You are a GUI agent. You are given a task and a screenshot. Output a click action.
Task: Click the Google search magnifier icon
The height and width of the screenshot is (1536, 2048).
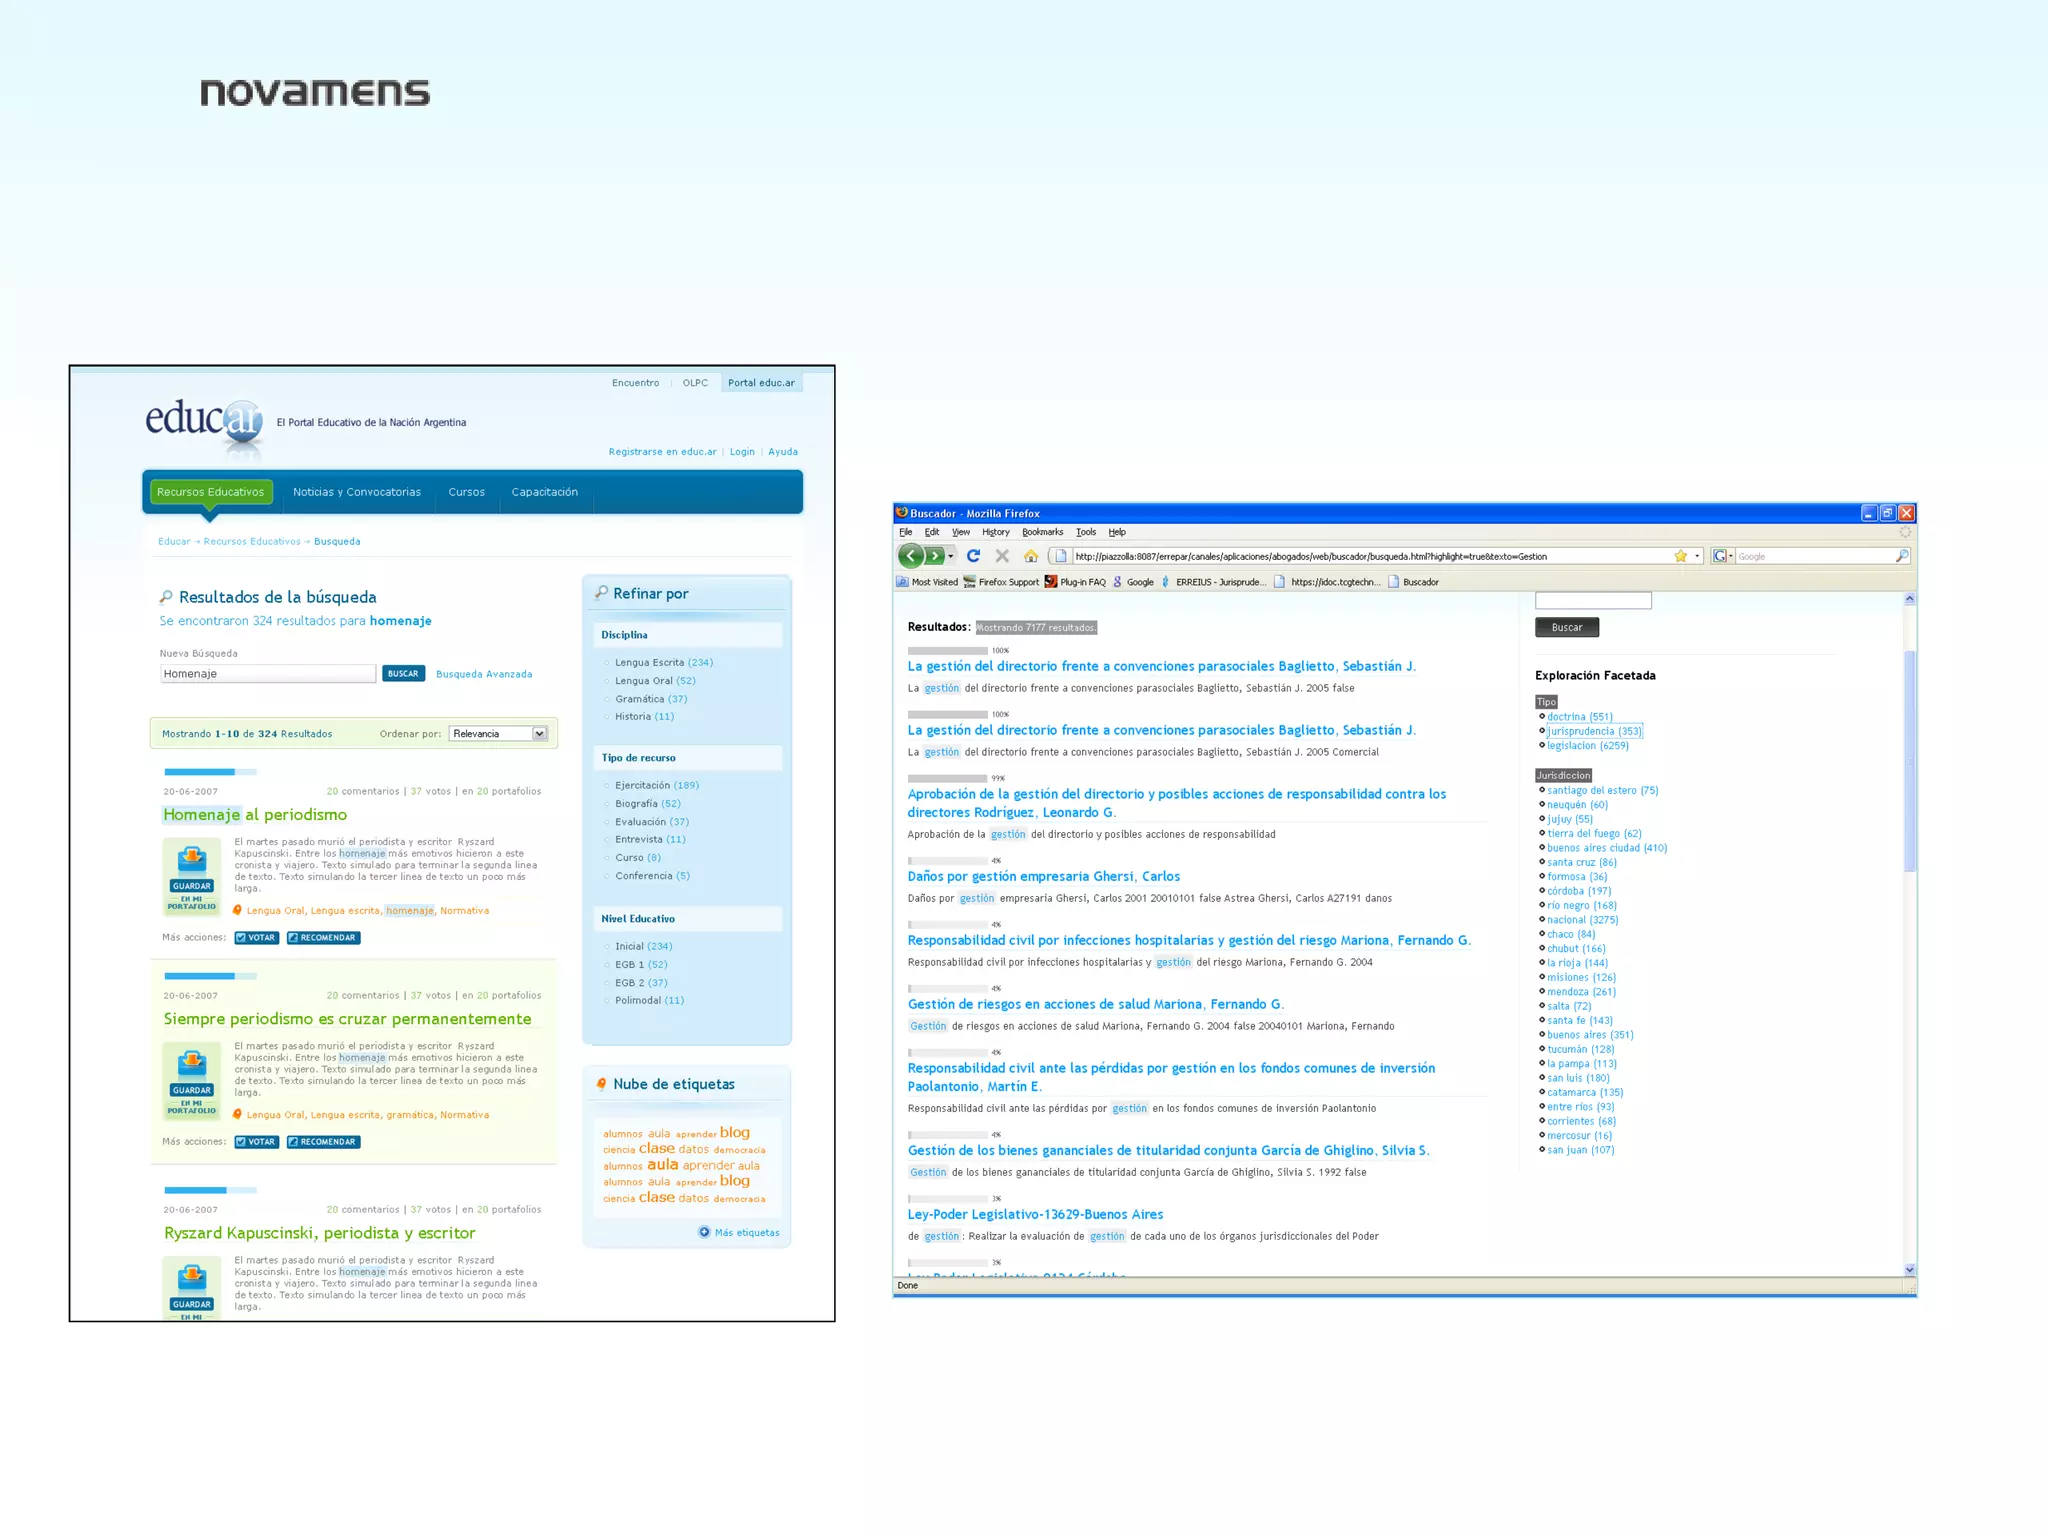coord(1902,556)
